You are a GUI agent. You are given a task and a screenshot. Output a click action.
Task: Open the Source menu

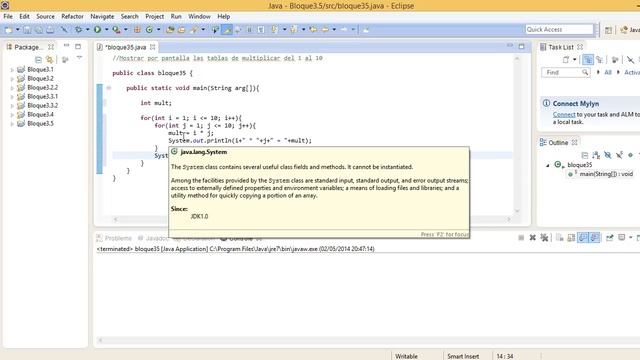coord(45,16)
